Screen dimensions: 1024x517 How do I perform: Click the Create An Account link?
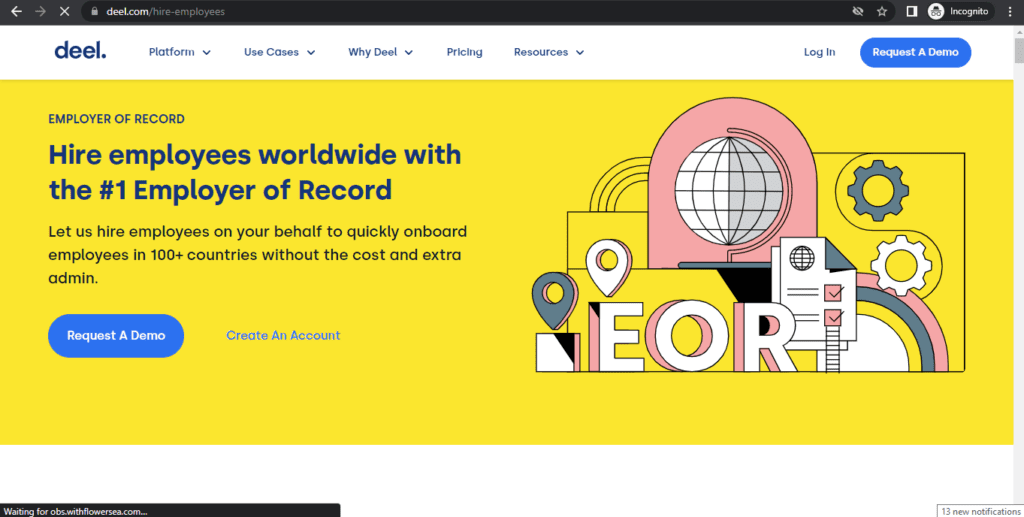283,336
